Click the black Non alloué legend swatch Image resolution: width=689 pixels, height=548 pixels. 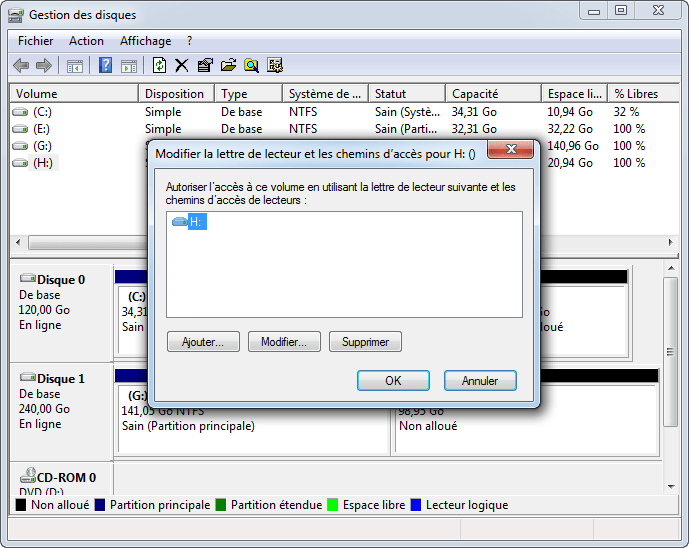[x=21, y=505]
